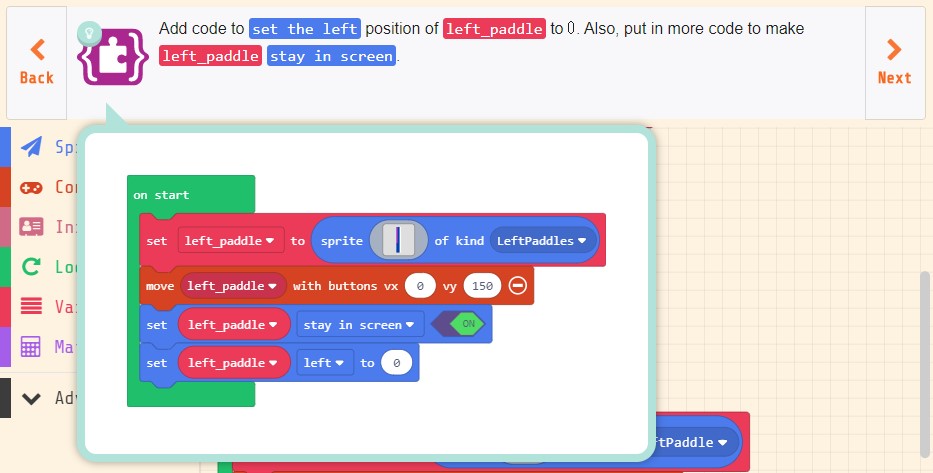The width and height of the screenshot is (933, 473).
Task: Go back to previous tutorial step
Action: click(37, 62)
